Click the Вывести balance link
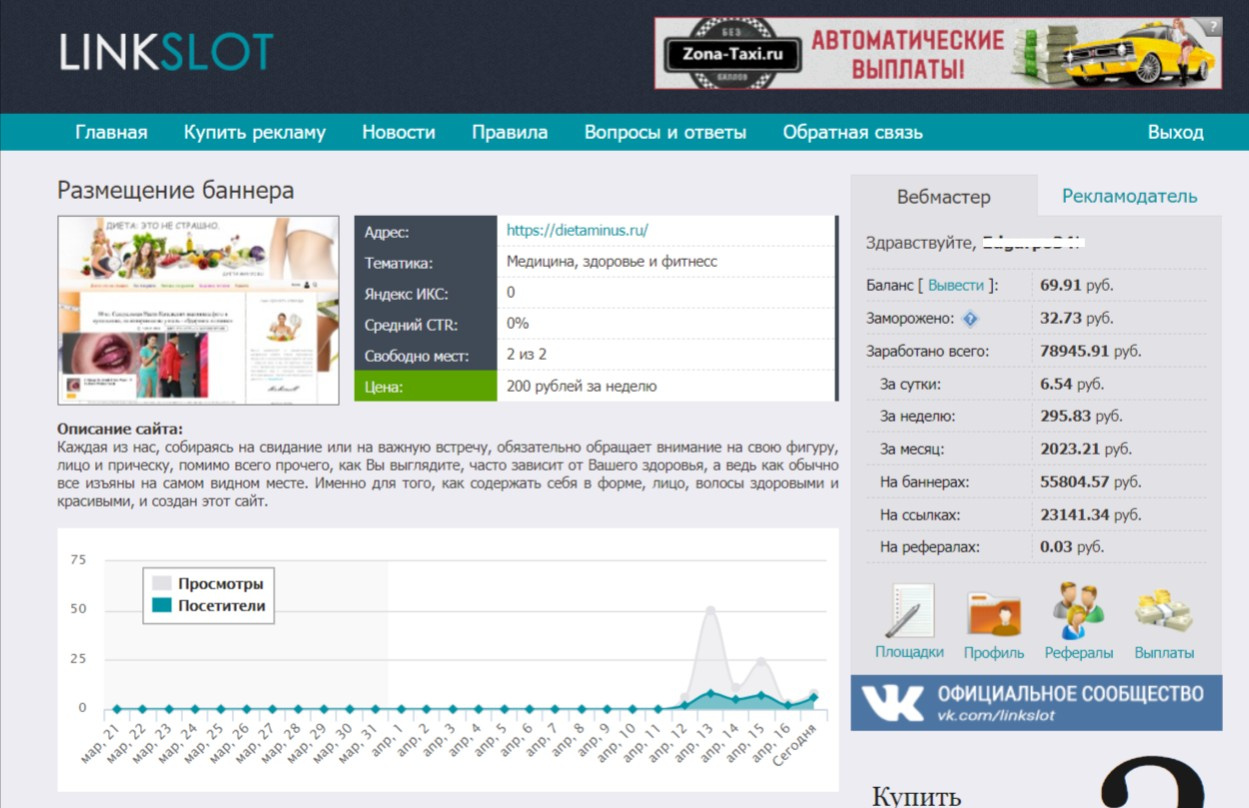 point(956,285)
